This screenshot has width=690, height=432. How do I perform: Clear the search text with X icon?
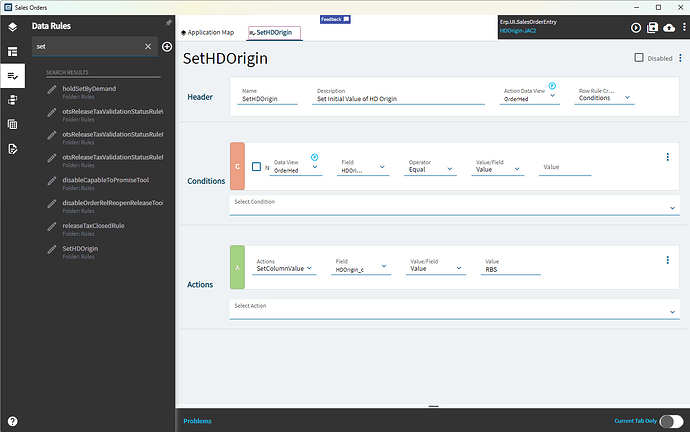tap(148, 47)
